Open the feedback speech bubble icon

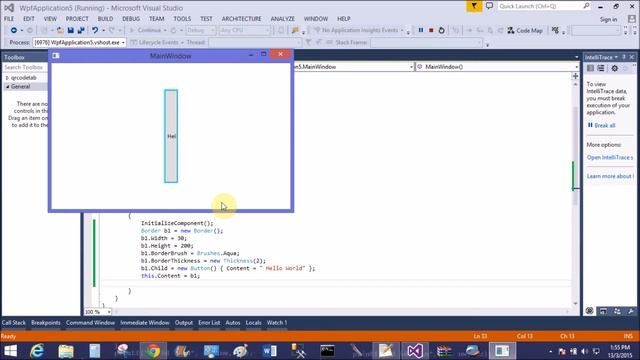point(489,6)
